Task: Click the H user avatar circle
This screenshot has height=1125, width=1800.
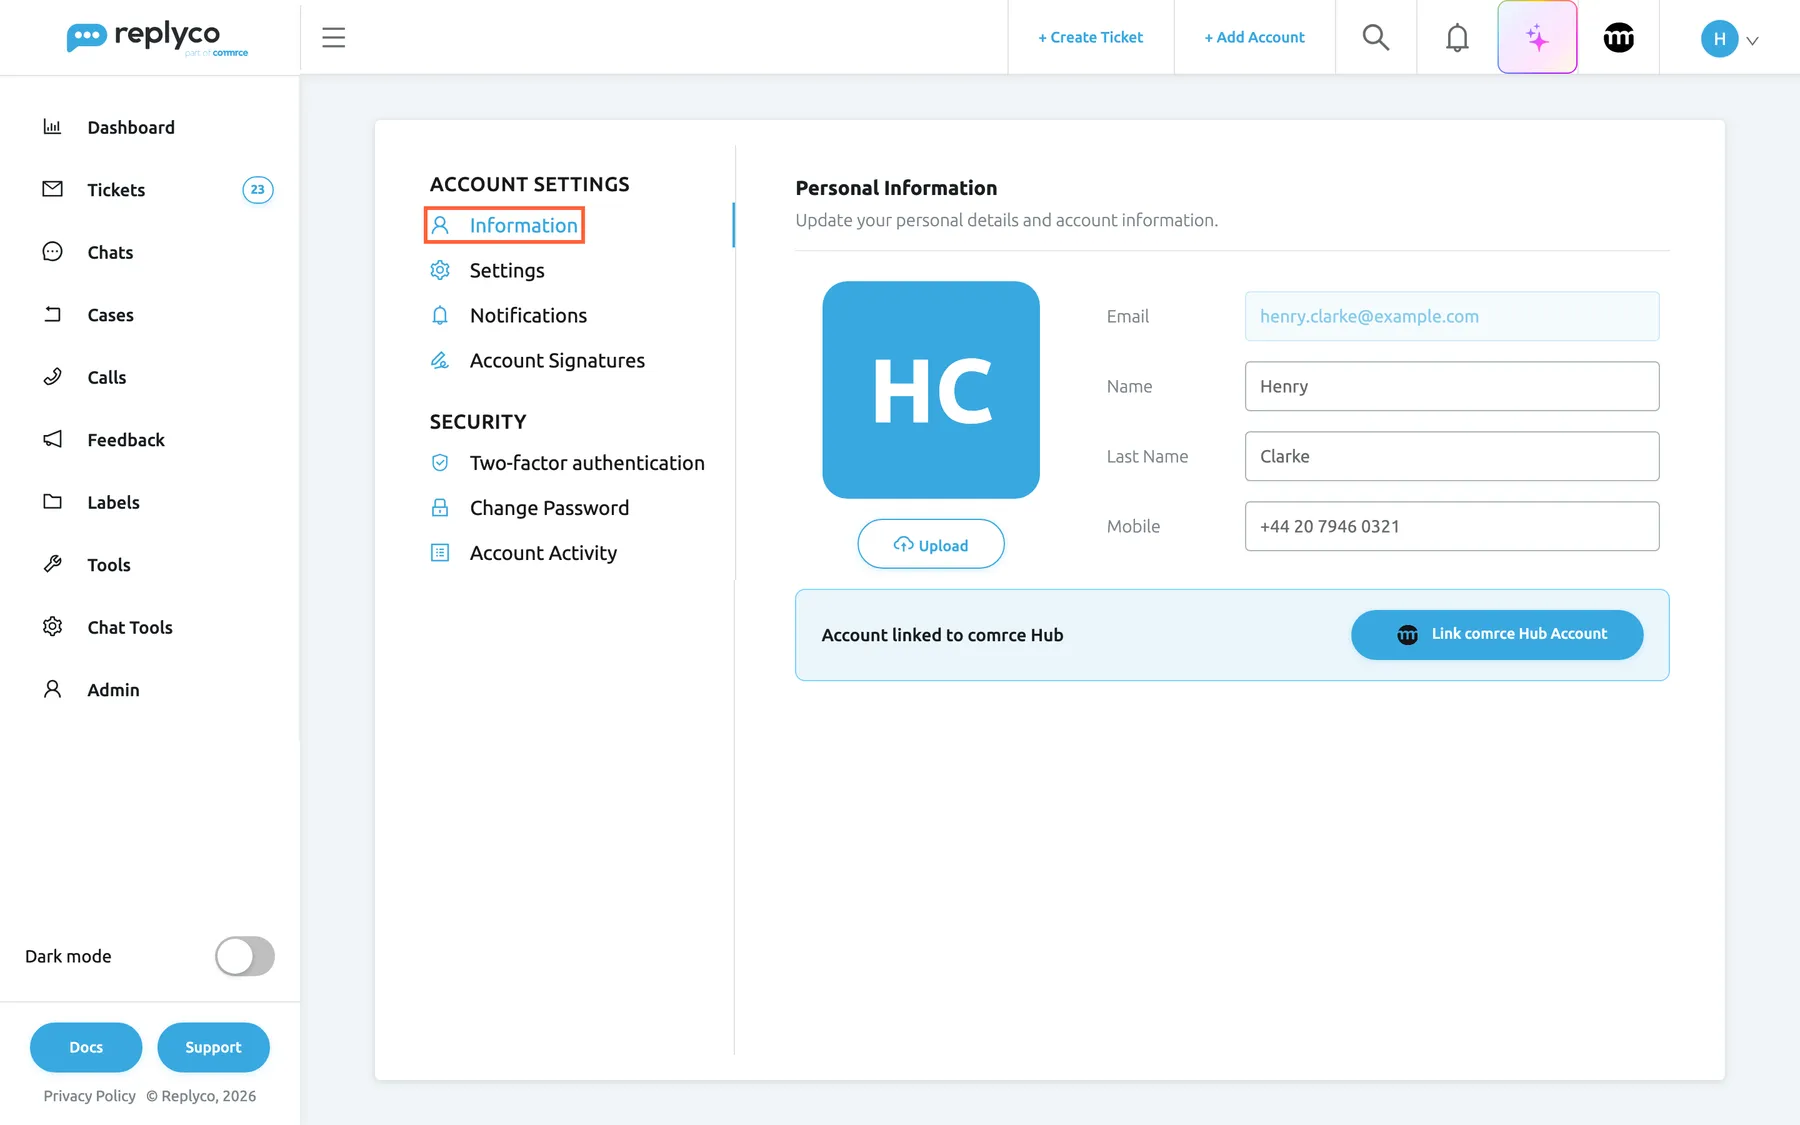Action: click(x=1718, y=39)
